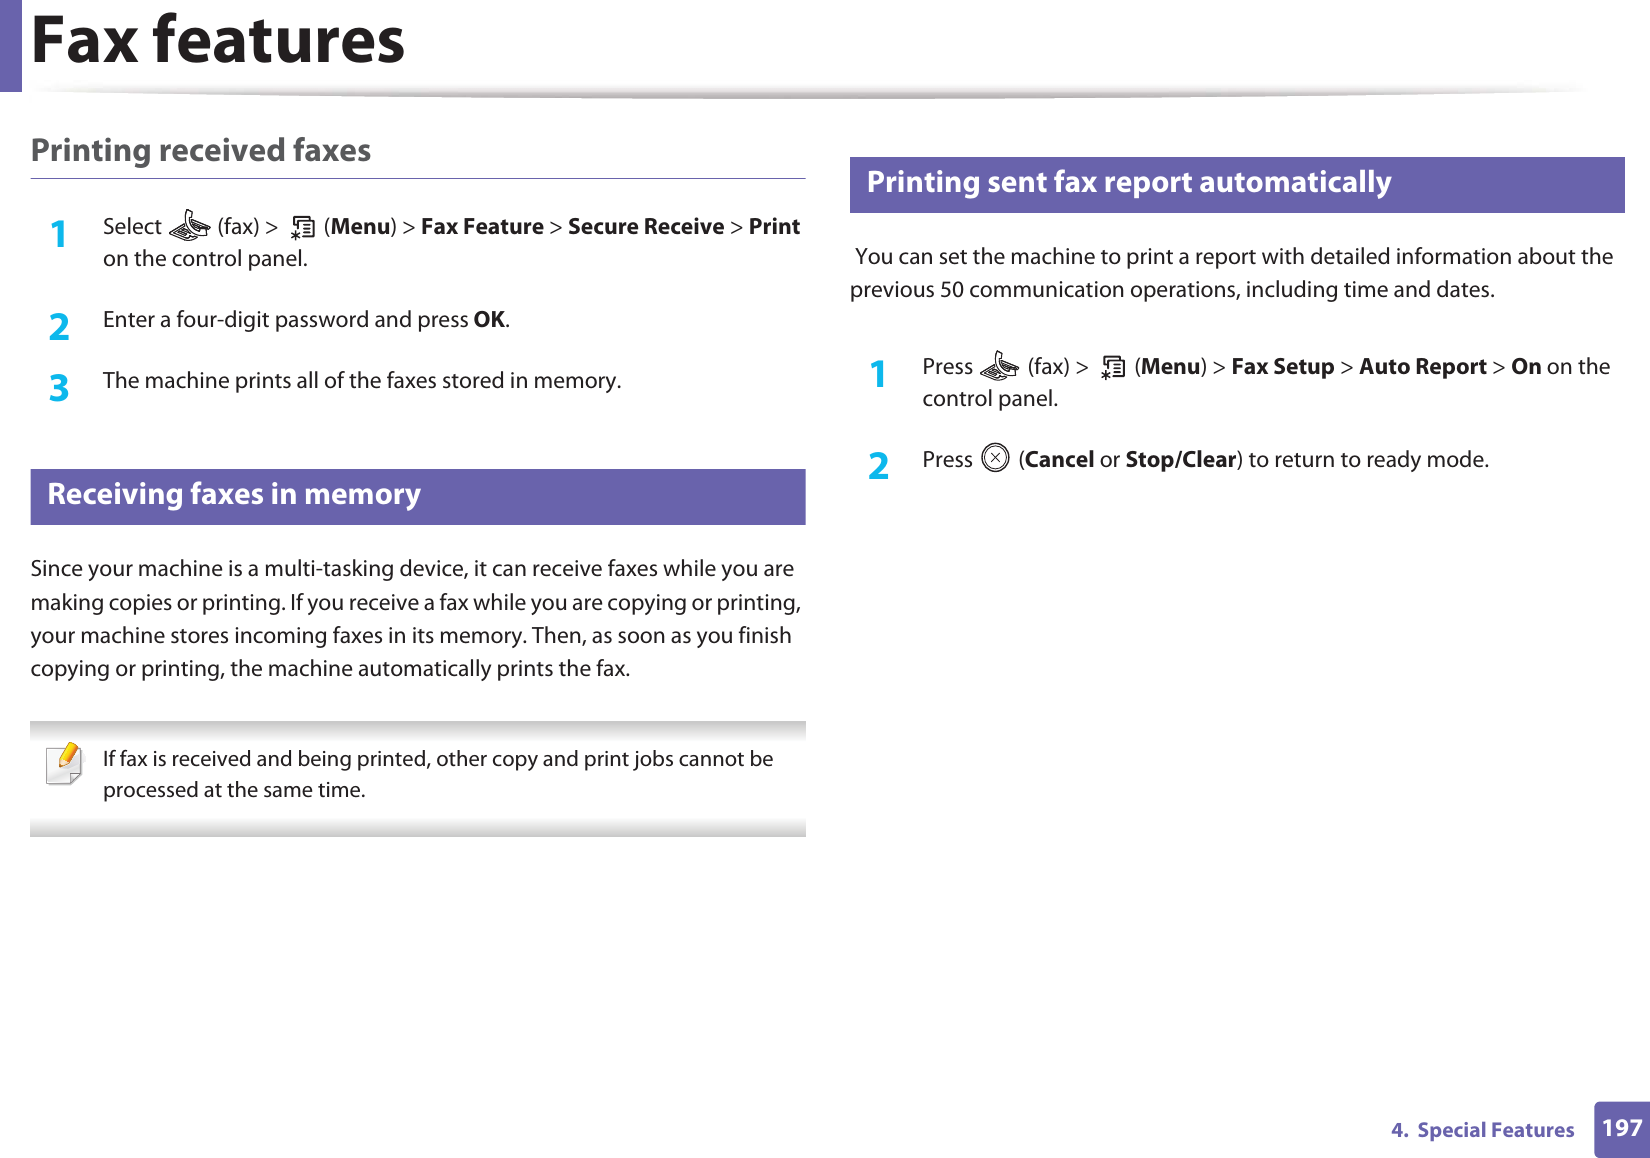Viewport: 1650px width, 1158px height.
Task: Click the bold Fax Setup text
Action: click(x=1282, y=367)
